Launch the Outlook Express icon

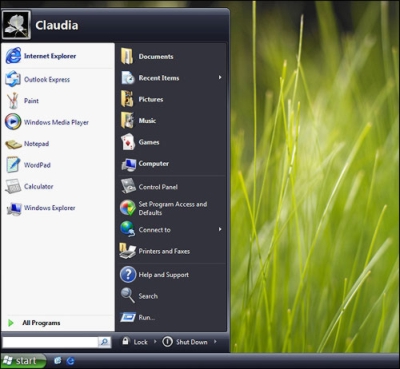(x=13, y=79)
